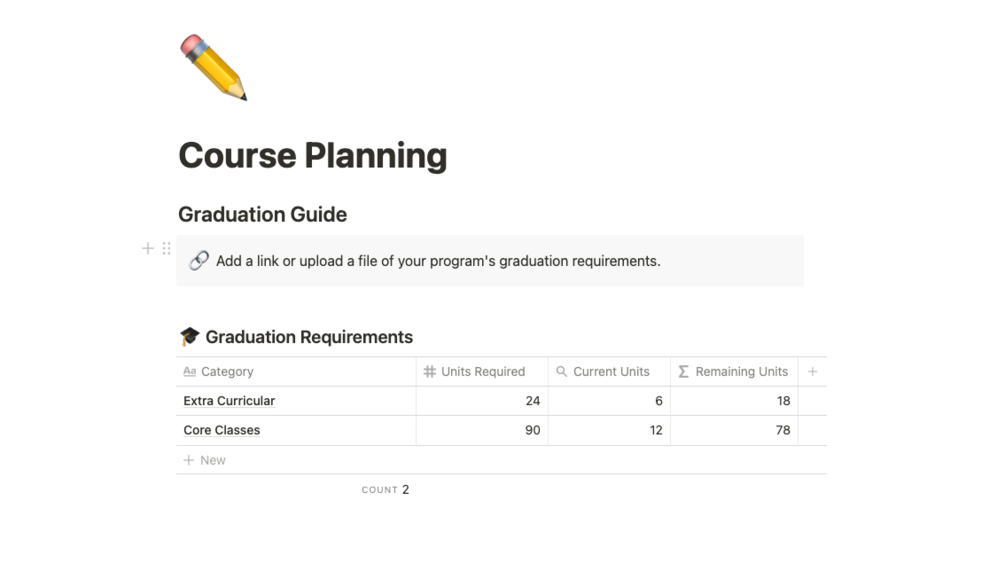Click the link icon in the callout
The width and height of the screenshot is (1005, 563).
pyautogui.click(x=199, y=261)
